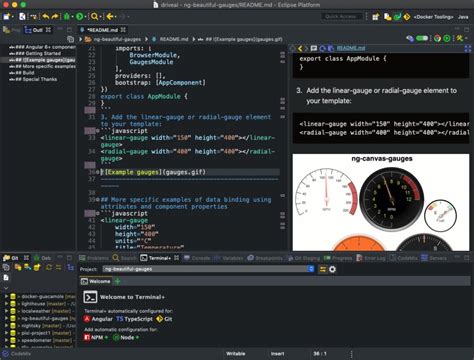Viewport: 474px width, 360px height.
Task: Add NPM automatic configuration
Action: (96, 338)
